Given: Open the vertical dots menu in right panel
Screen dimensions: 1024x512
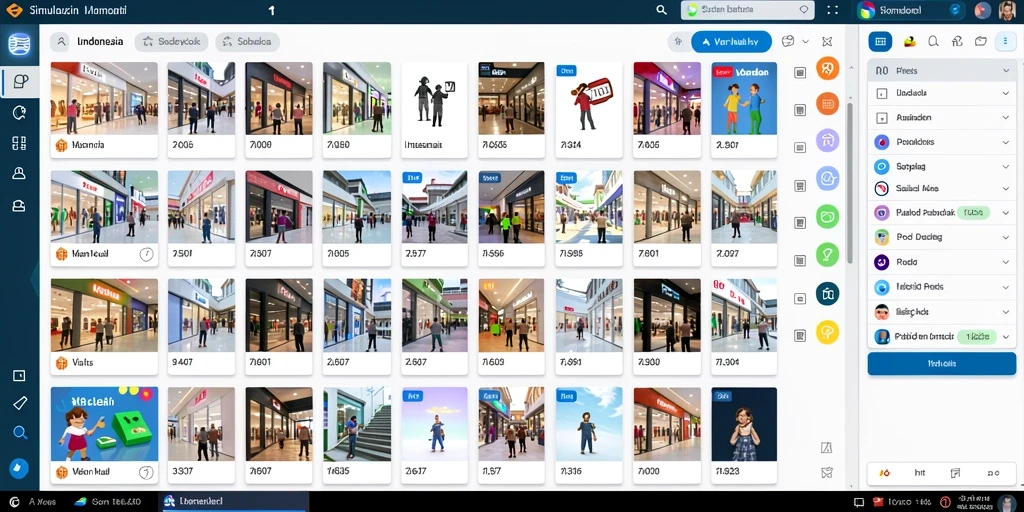Looking at the screenshot, I should (x=1004, y=42).
